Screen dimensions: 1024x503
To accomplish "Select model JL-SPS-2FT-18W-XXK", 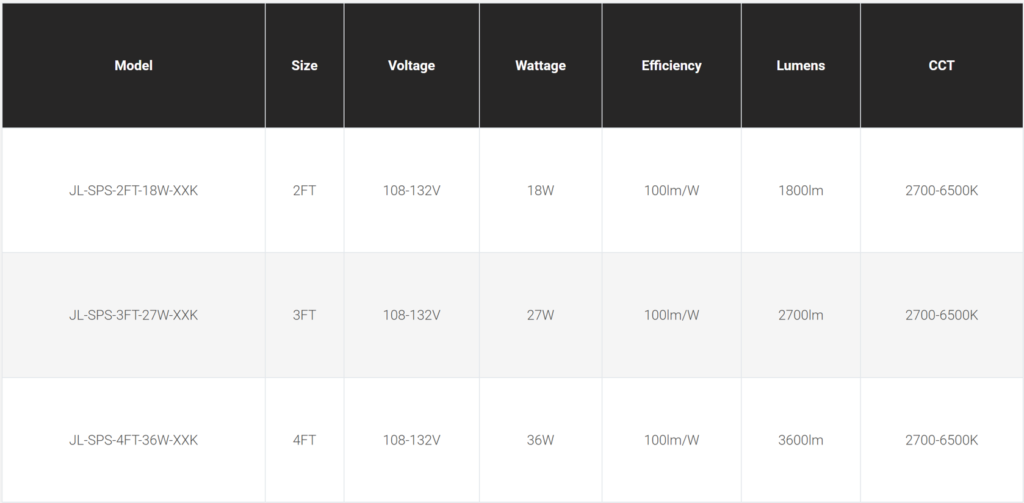I will (x=133, y=190).
